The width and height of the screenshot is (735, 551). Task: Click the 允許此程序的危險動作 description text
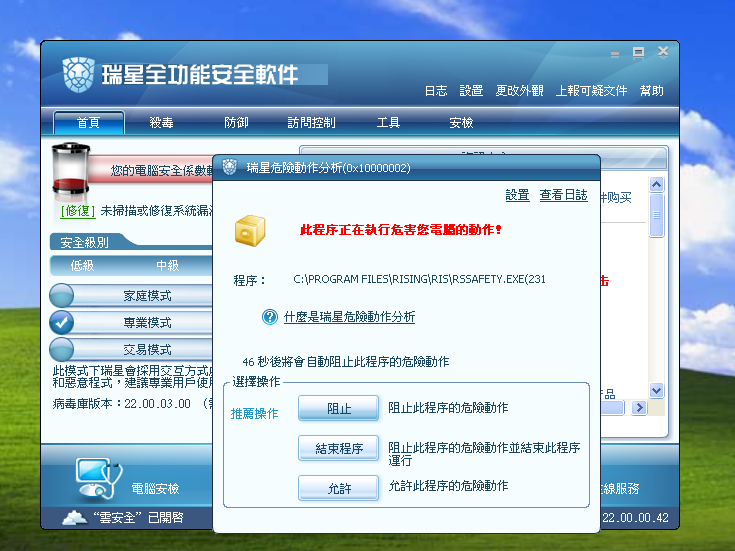tap(448, 486)
